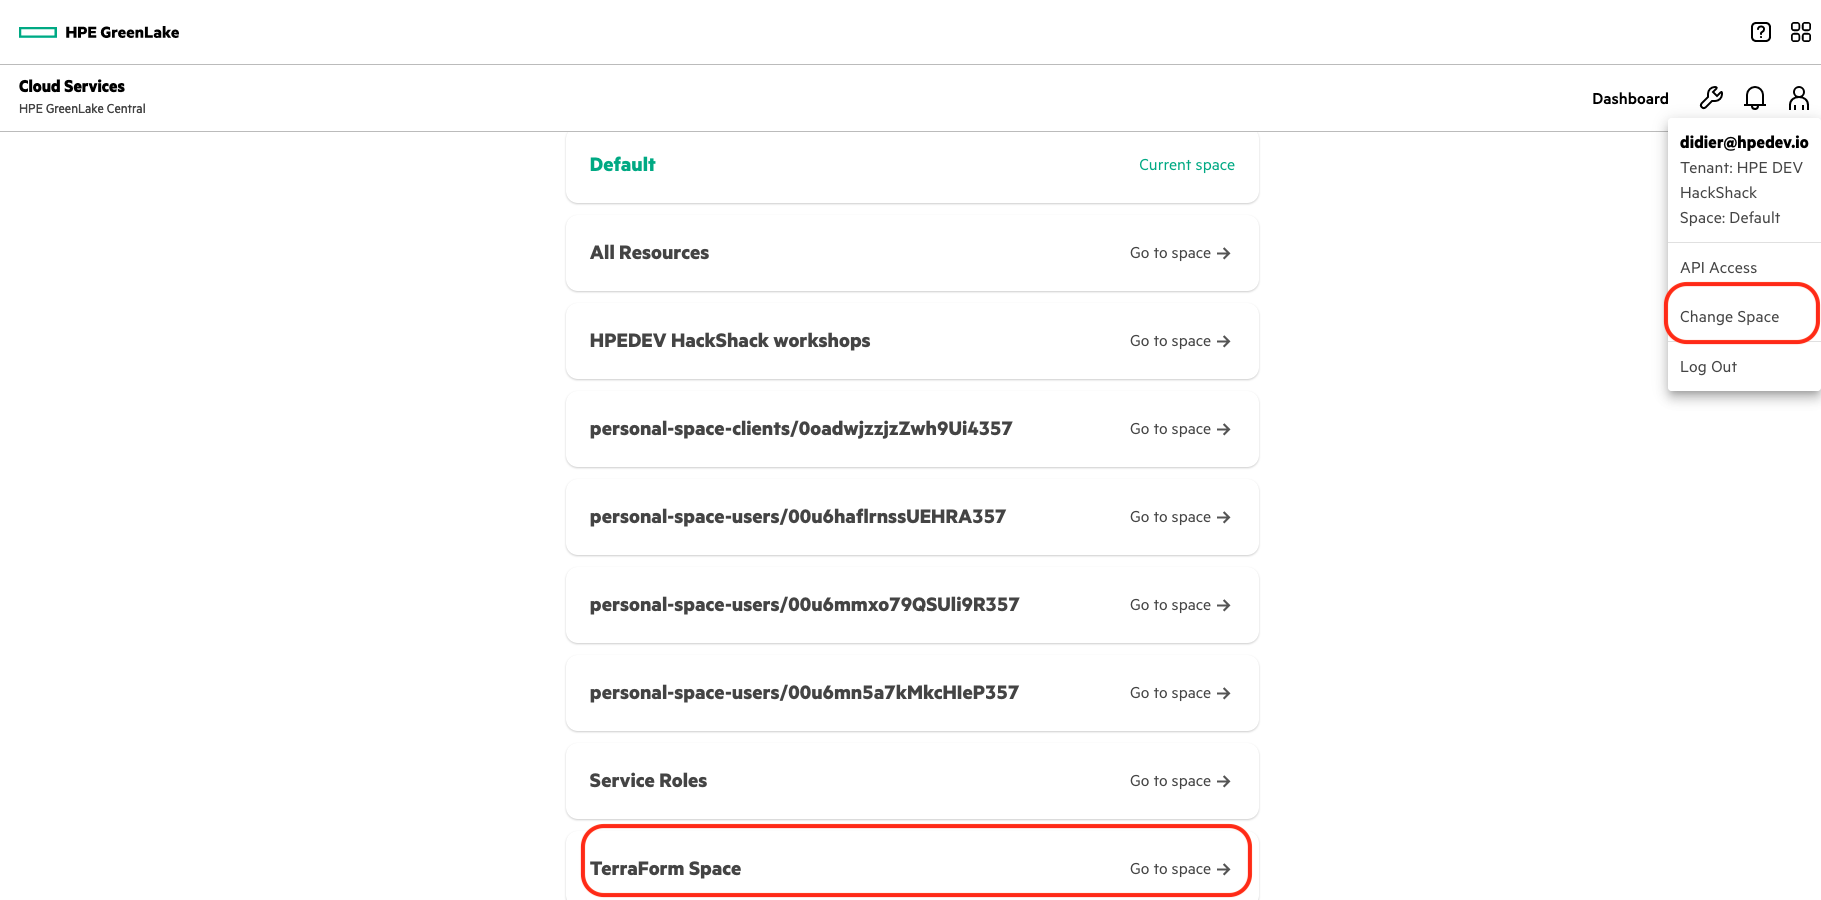Viewport: 1821px width, 900px height.
Task: Click the personal-space-users/00u6mn5a7kMkcHIeP357 title
Action: click(x=805, y=693)
